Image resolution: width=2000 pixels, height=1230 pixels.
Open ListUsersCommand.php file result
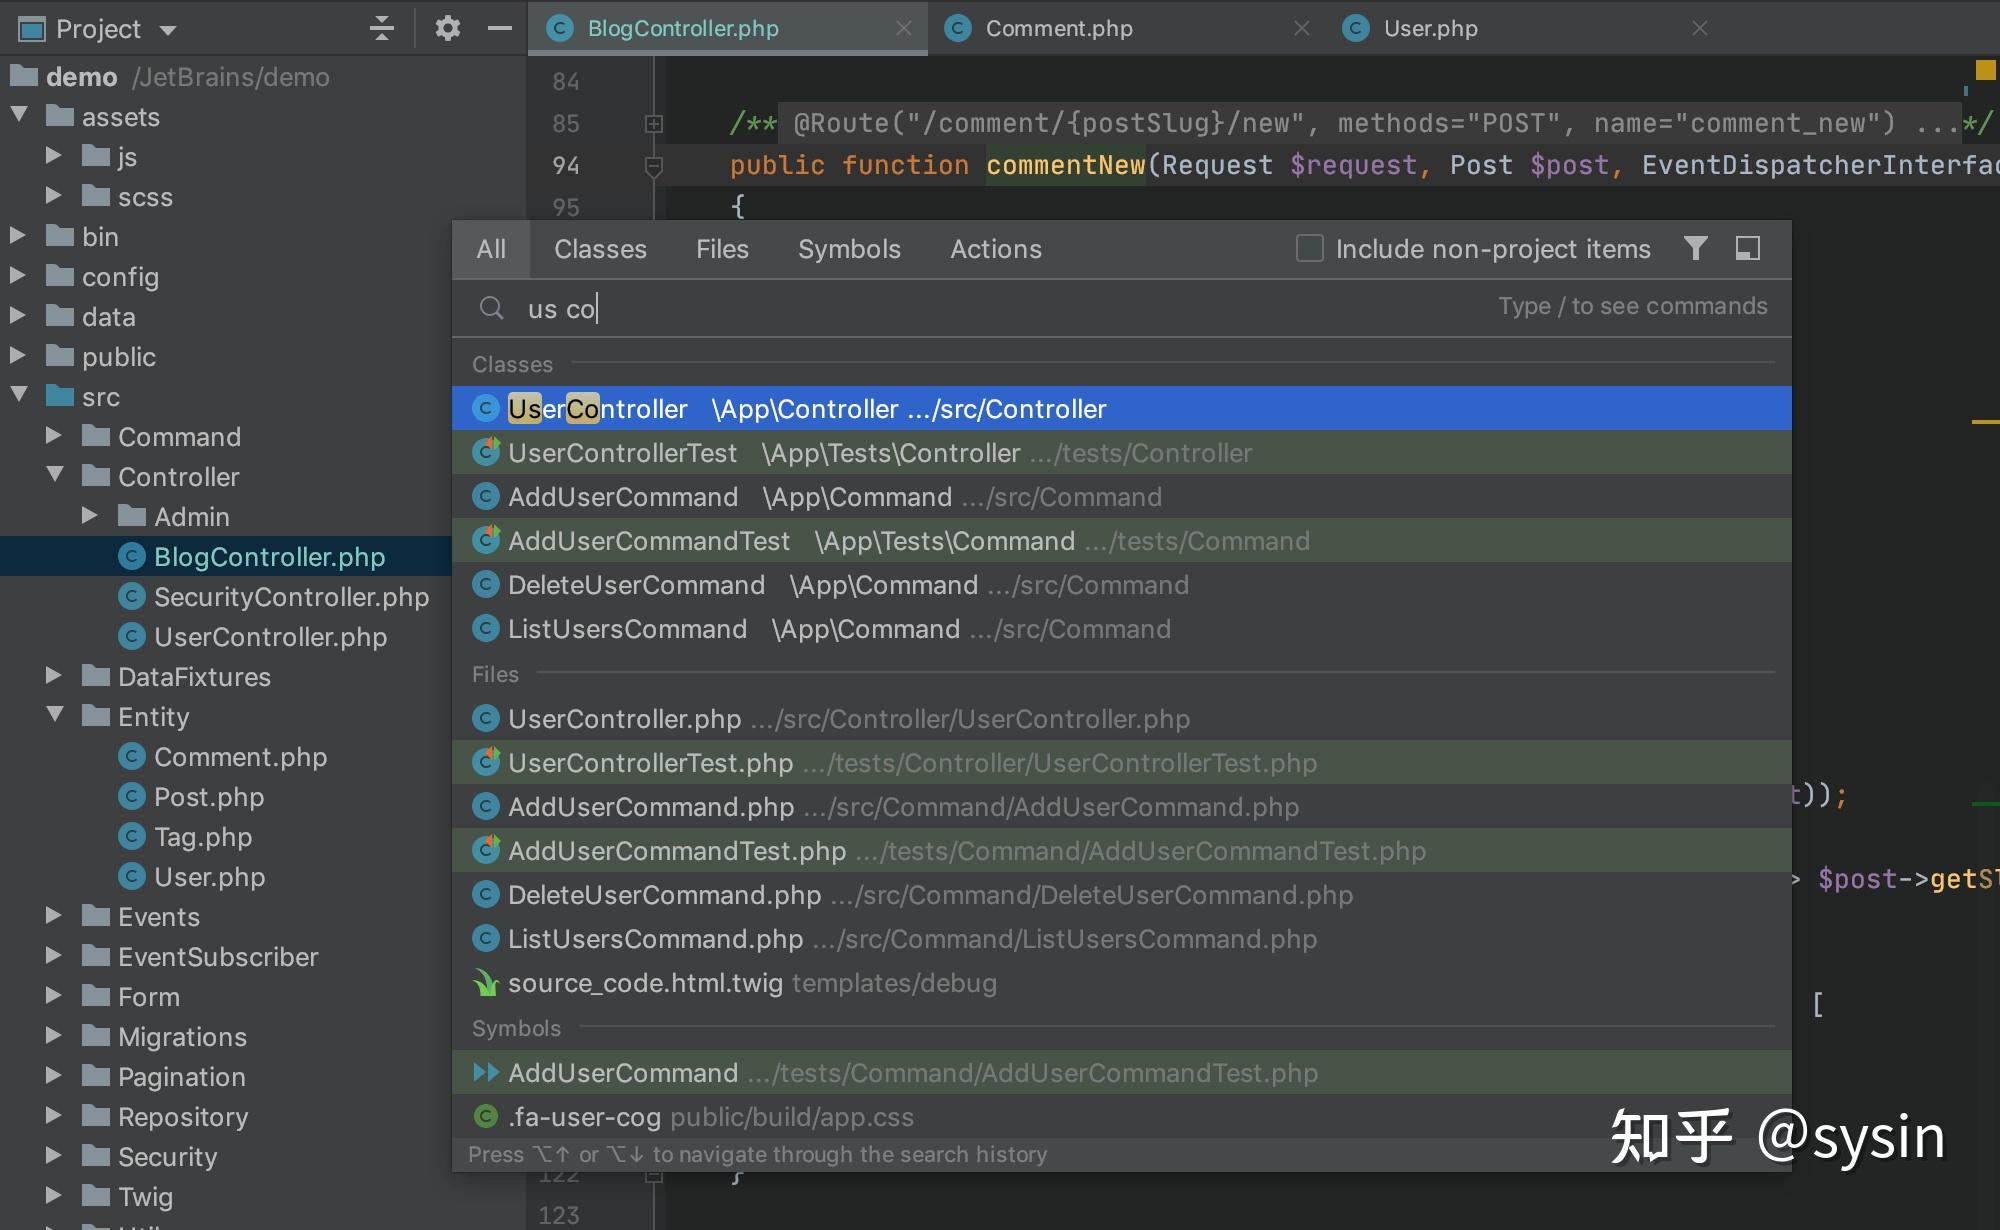pyautogui.click(x=1121, y=939)
